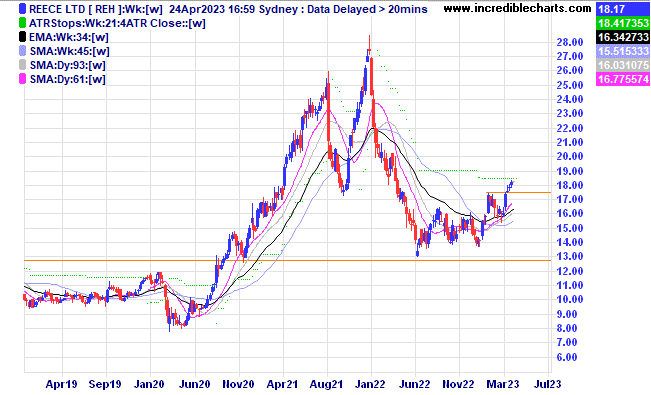Click the 19.00 price axis label

(x=570, y=171)
